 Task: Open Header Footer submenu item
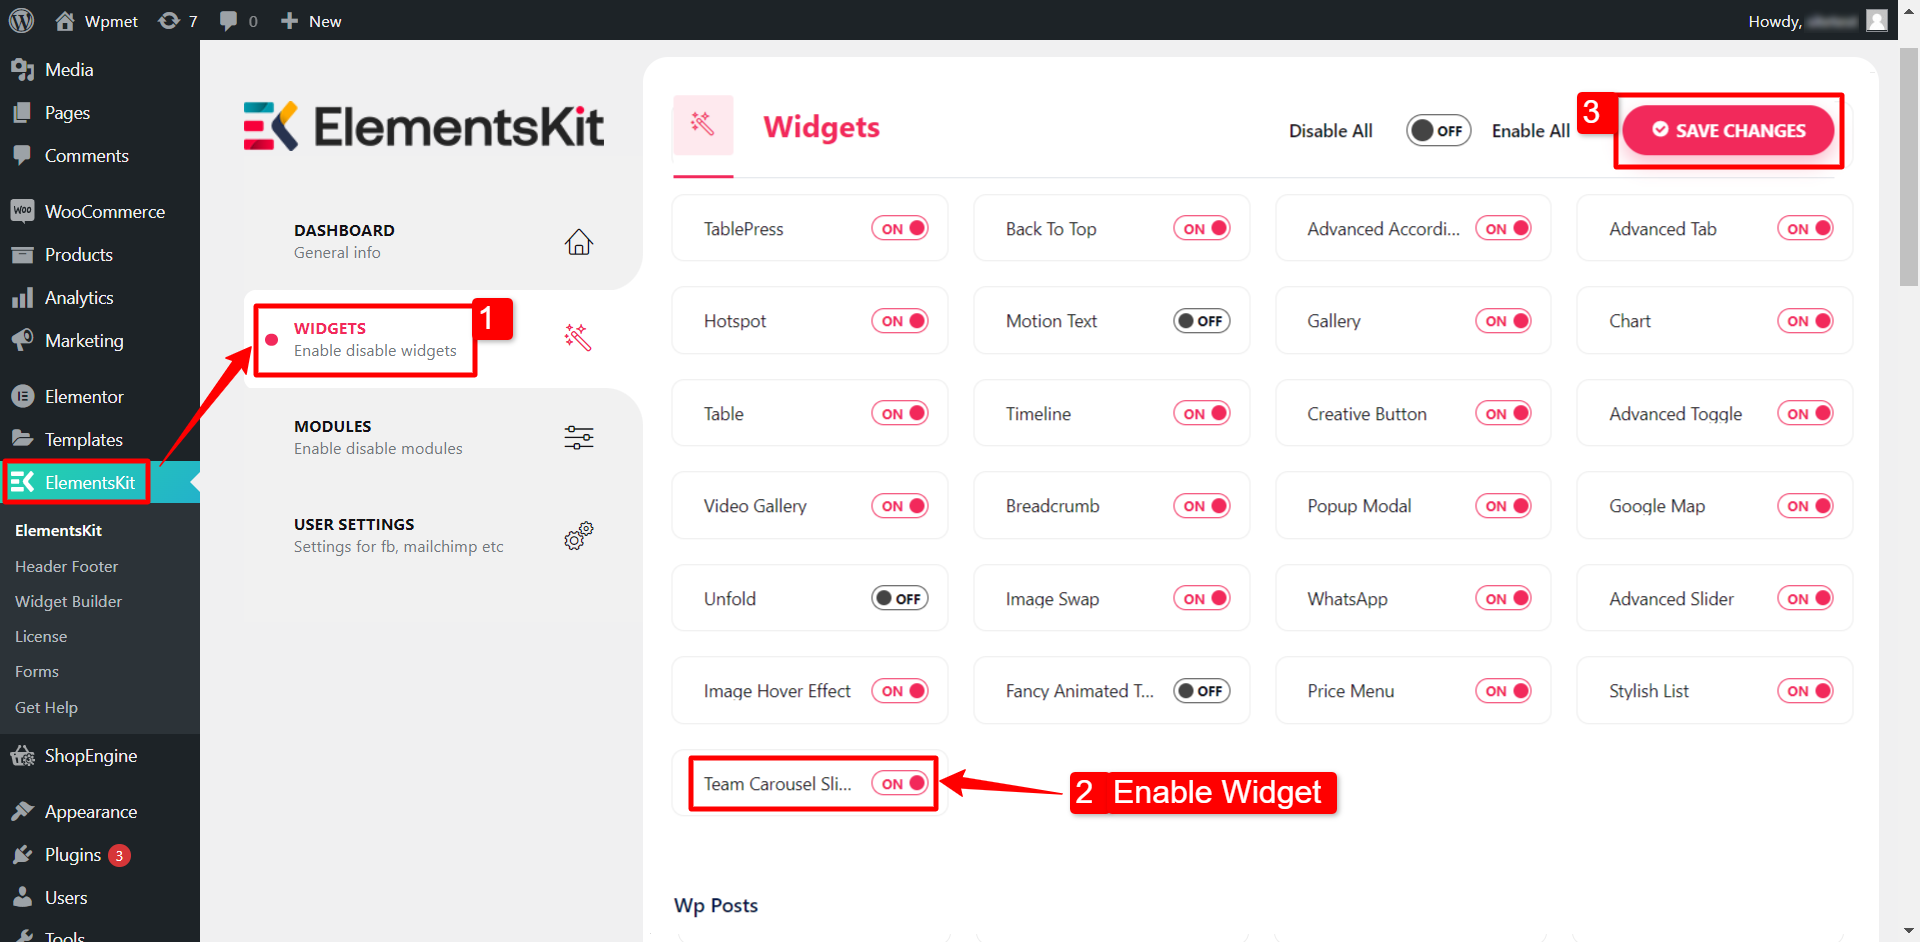pyautogui.click(x=66, y=566)
